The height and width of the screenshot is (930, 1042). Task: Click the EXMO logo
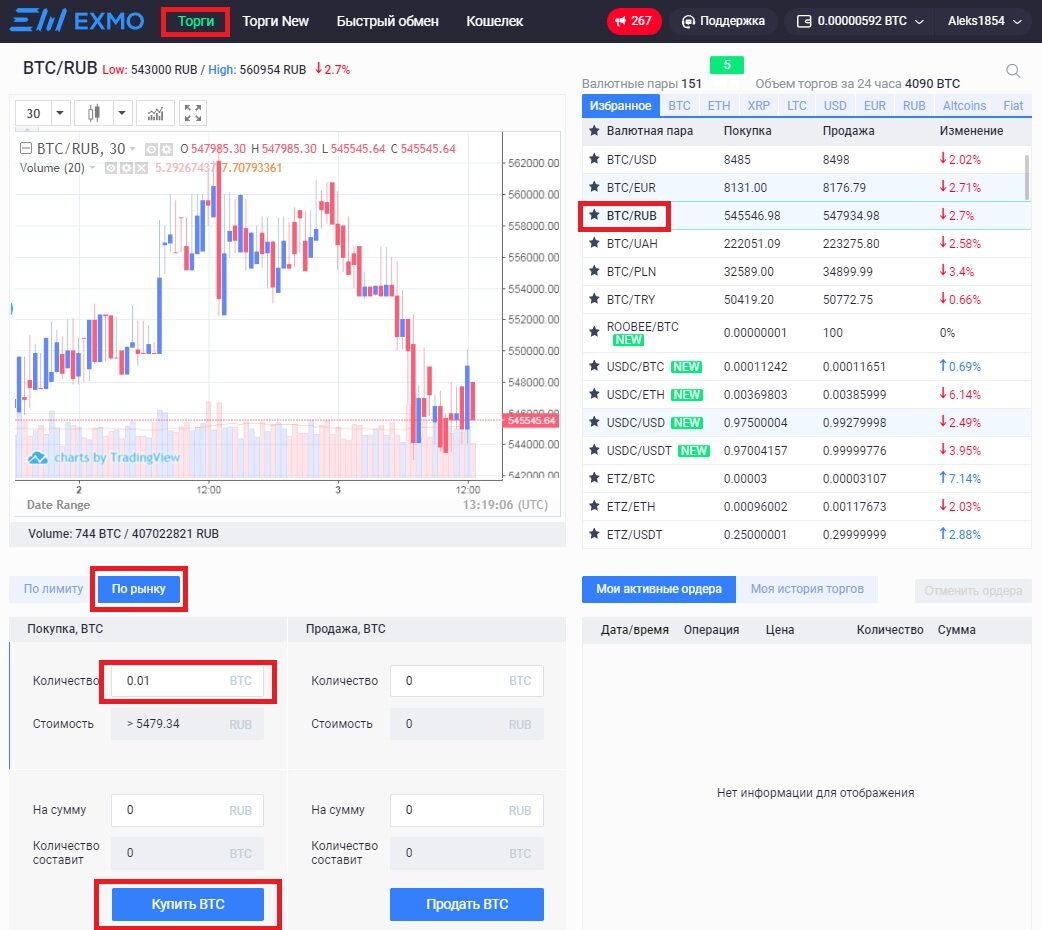click(x=77, y=21)
